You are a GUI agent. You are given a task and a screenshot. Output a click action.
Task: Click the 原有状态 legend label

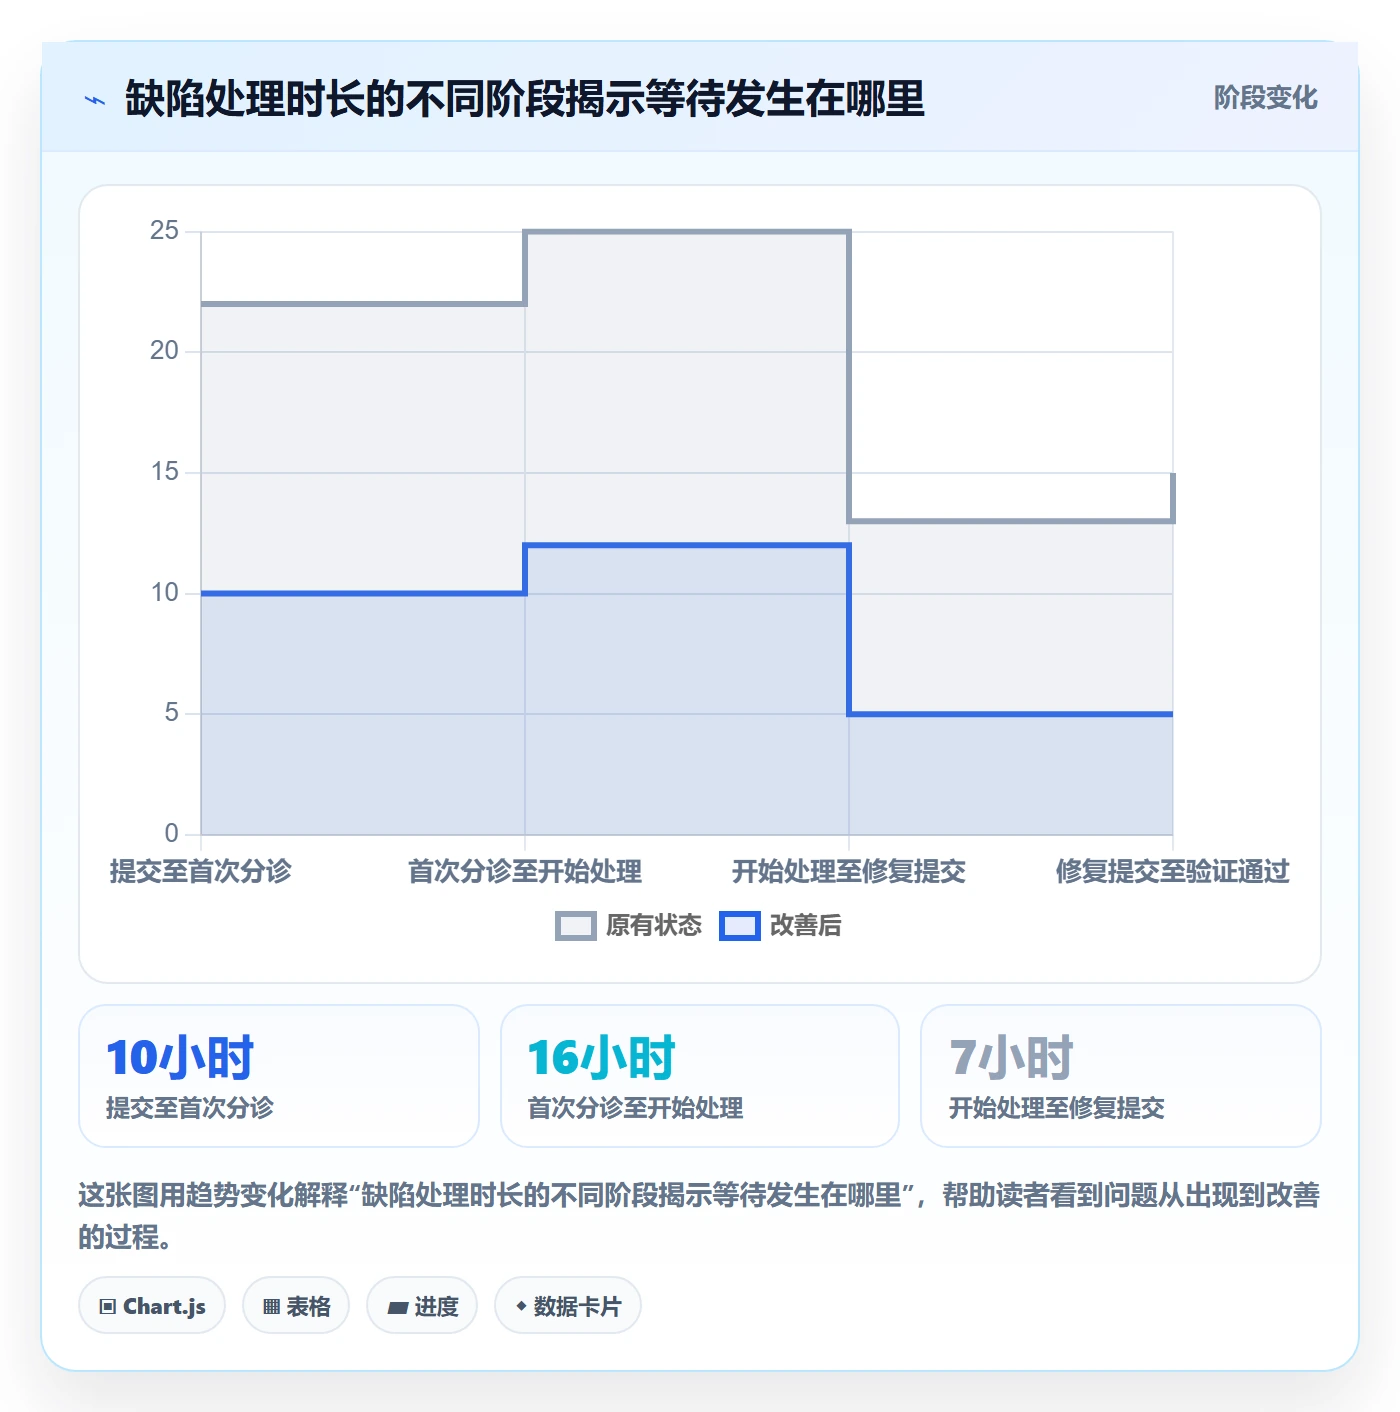click(654, 926)
